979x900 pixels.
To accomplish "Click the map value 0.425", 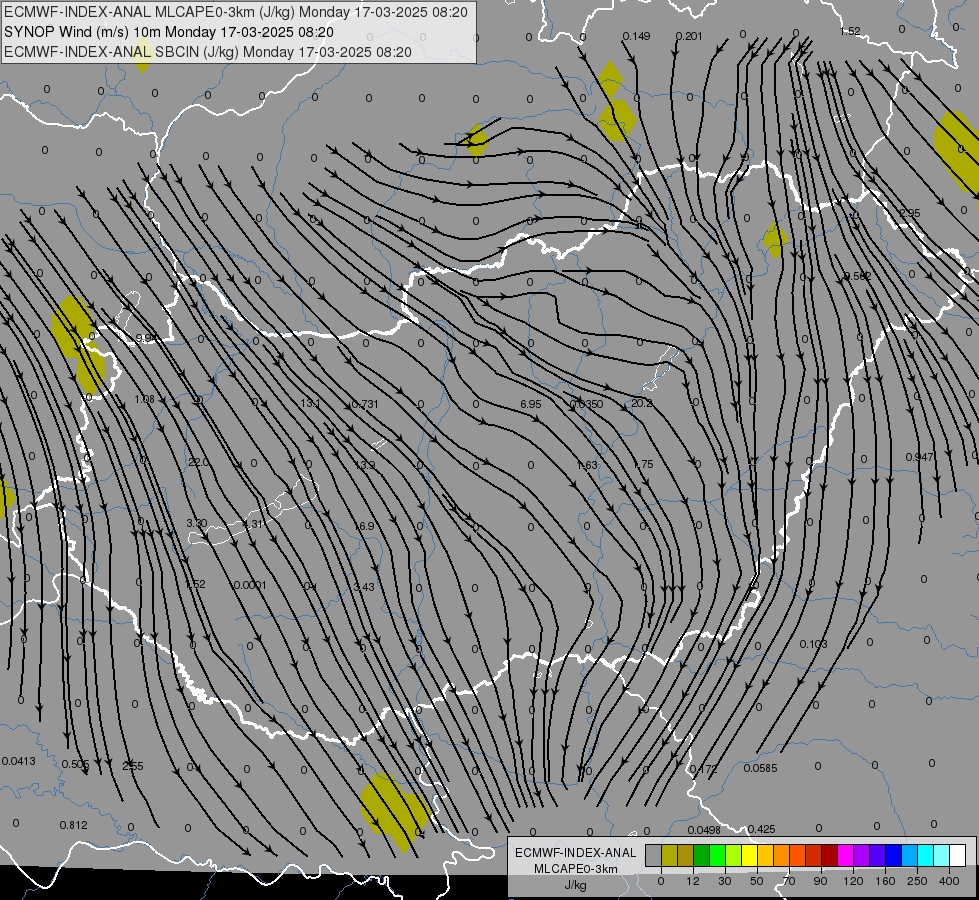I will point(762,829).
